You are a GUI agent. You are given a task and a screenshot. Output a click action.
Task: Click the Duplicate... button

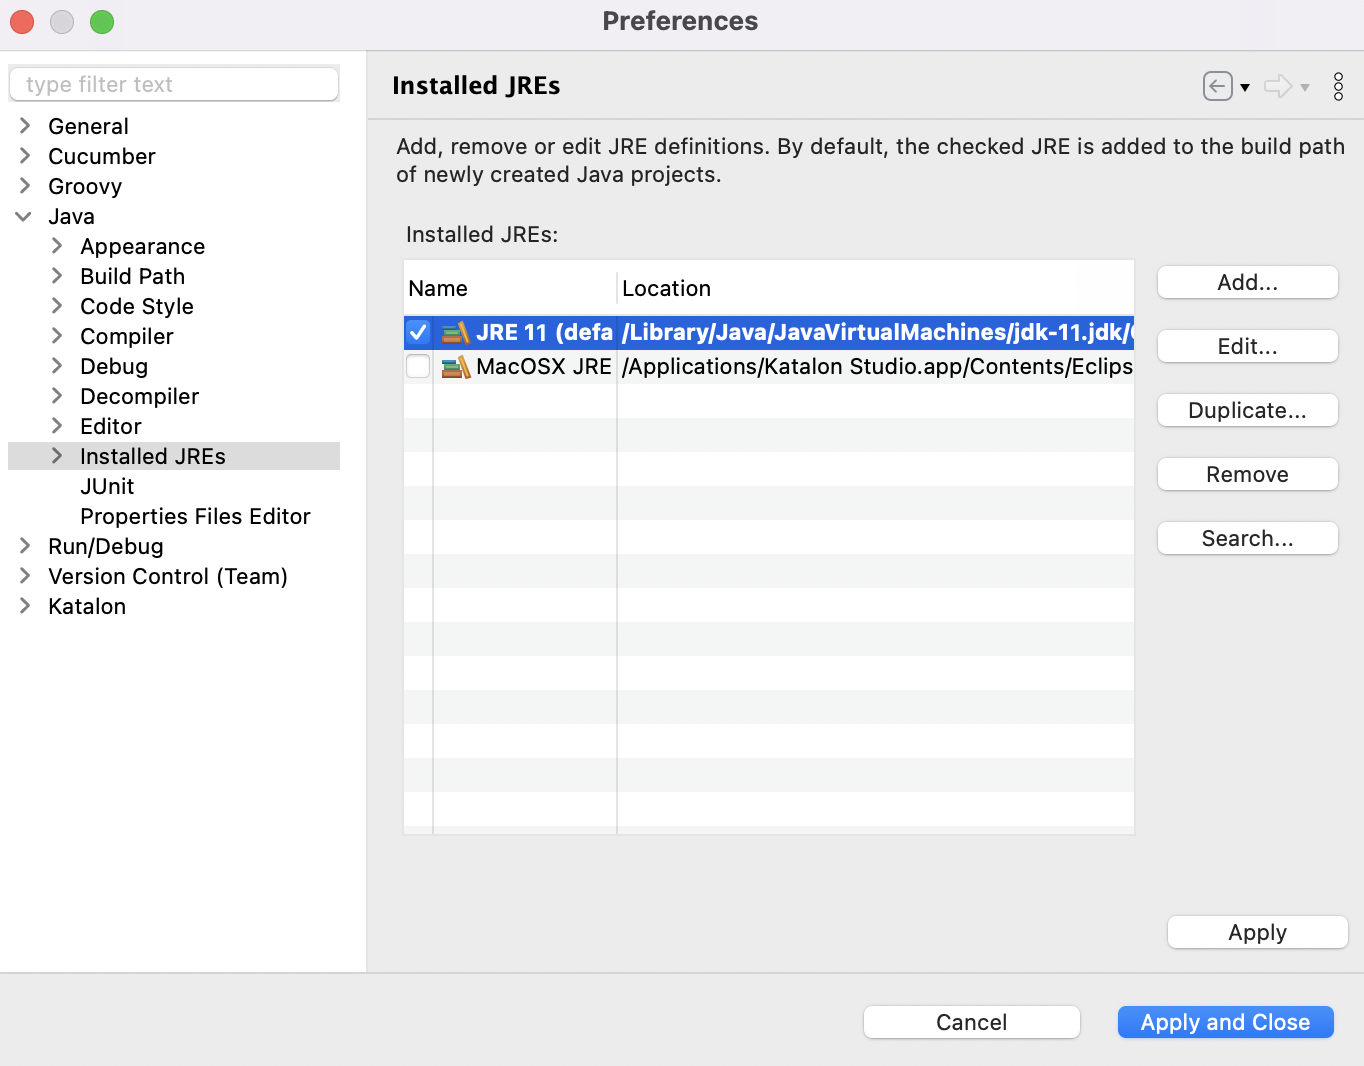click(1247, 411)
